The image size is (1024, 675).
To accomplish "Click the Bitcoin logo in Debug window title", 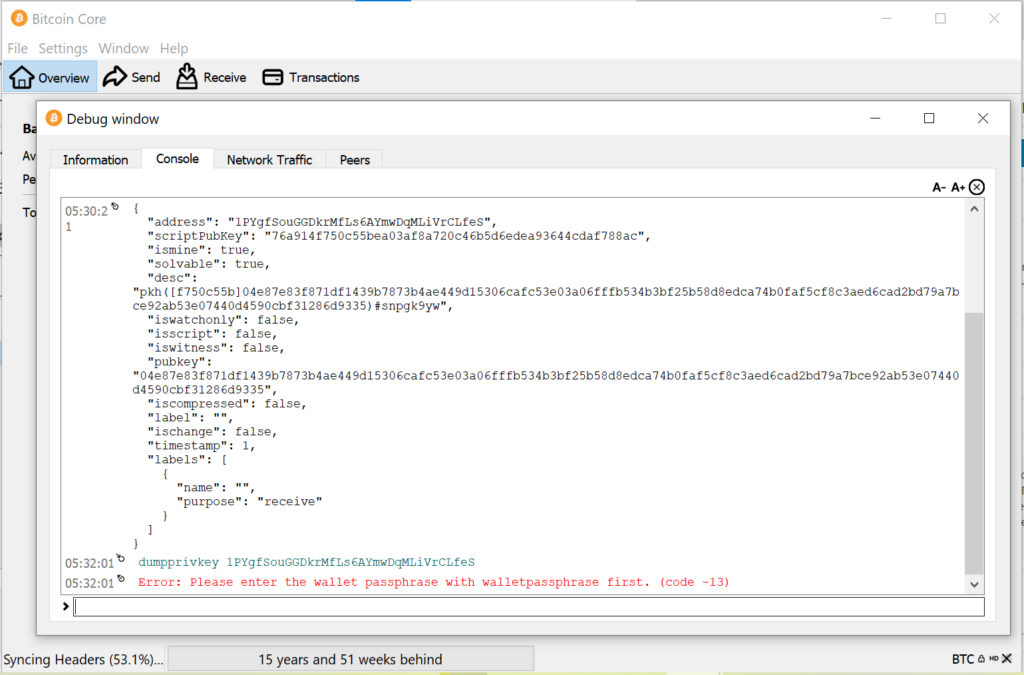I will point(54,118).
